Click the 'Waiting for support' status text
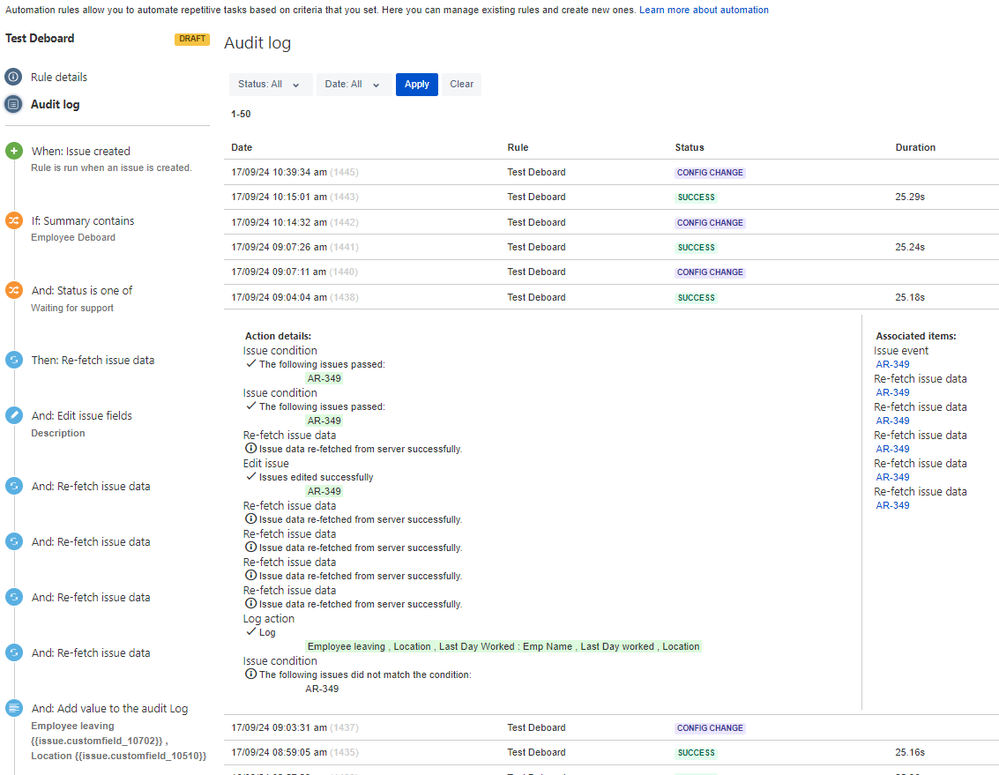This screenshot has height=775, width=999. [72, 308]
